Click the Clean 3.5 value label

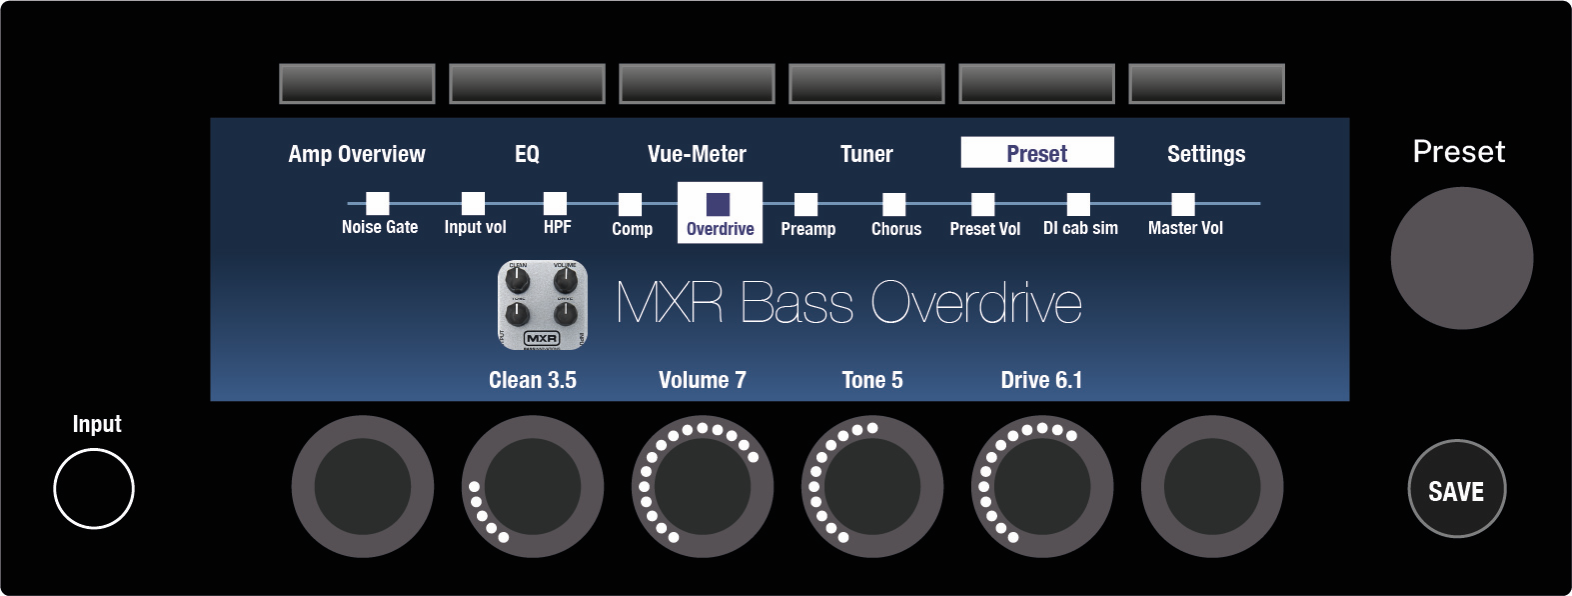click(x=532, y=380)
